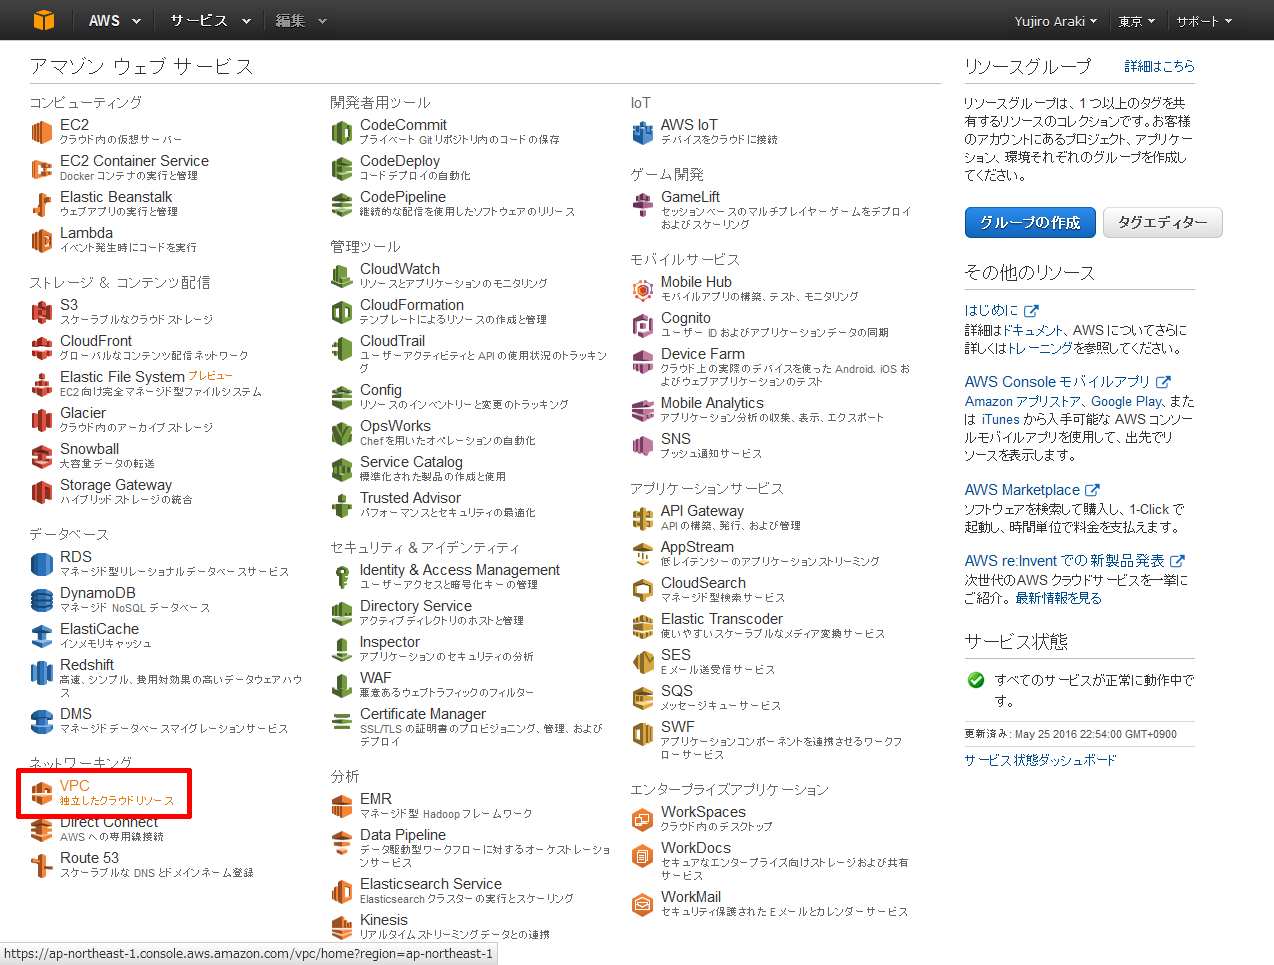Click the ElastiCache link
The image size is (1274, 965).
point(100,629)
